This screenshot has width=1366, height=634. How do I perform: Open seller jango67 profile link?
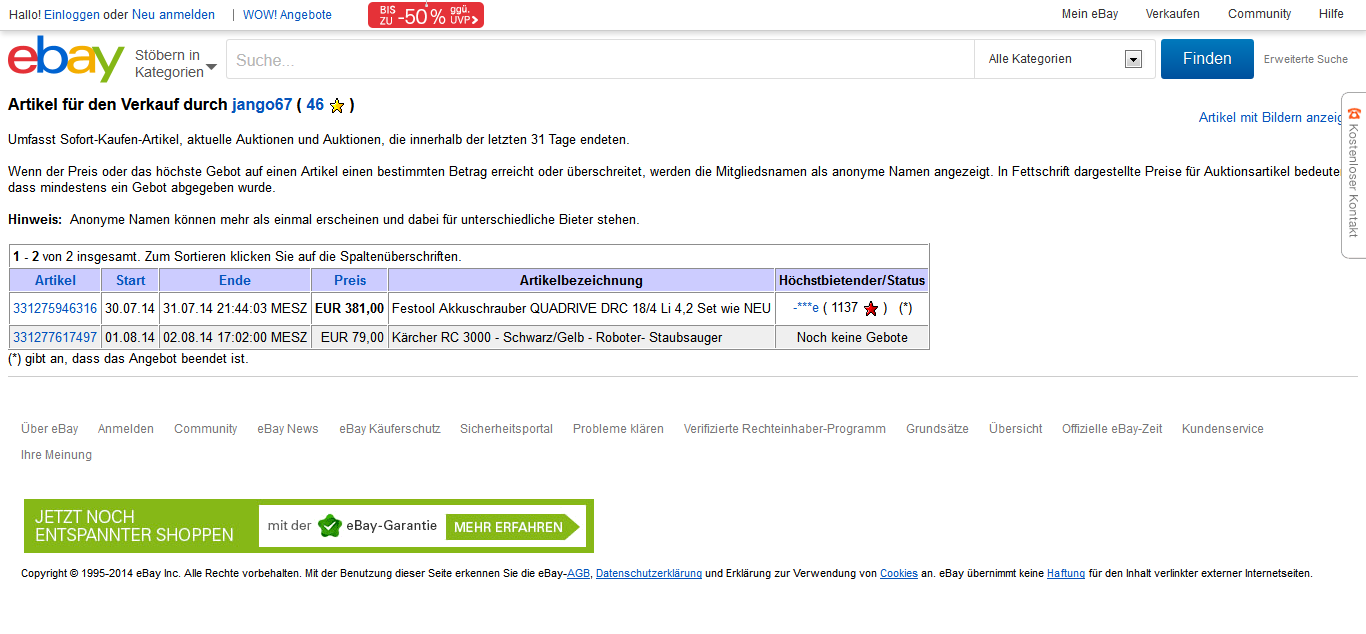pyautogui.click(x=262, y=104)
